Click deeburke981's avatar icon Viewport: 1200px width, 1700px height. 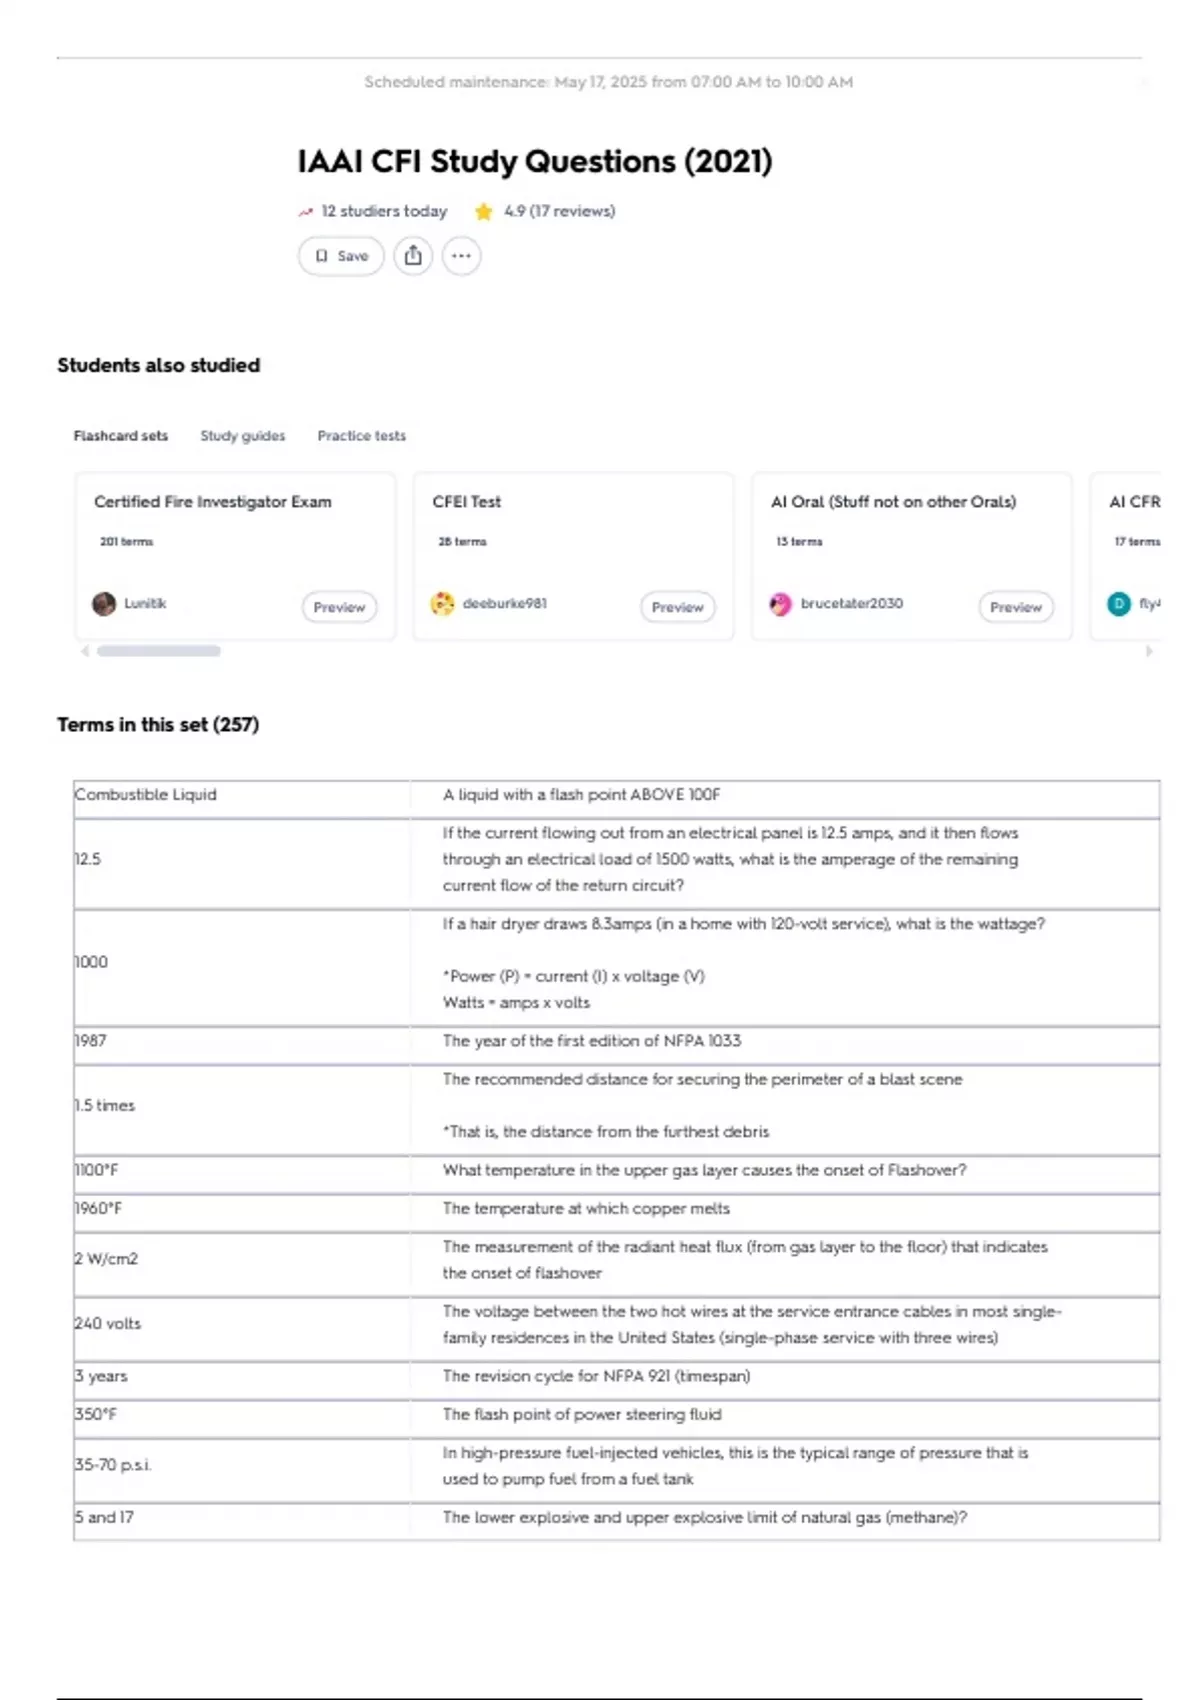[442, 604]
